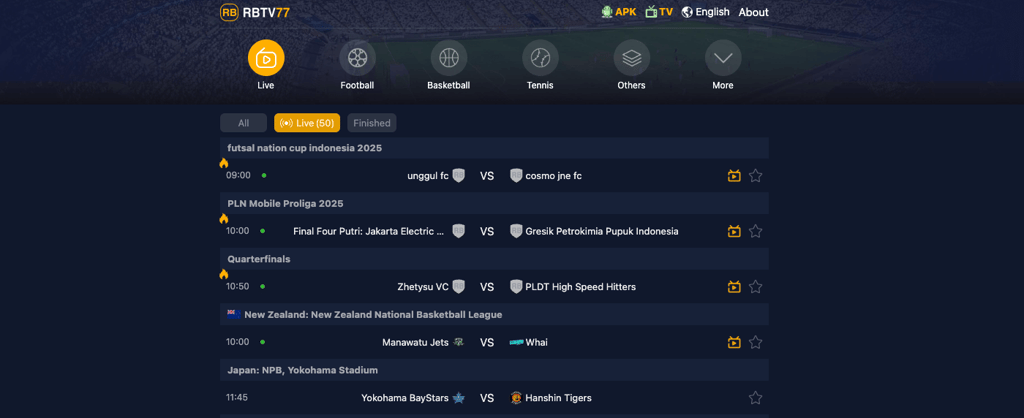1024x418 pixels.
Task: Select the Tennis category icon
Action: (x=540, y=58)
